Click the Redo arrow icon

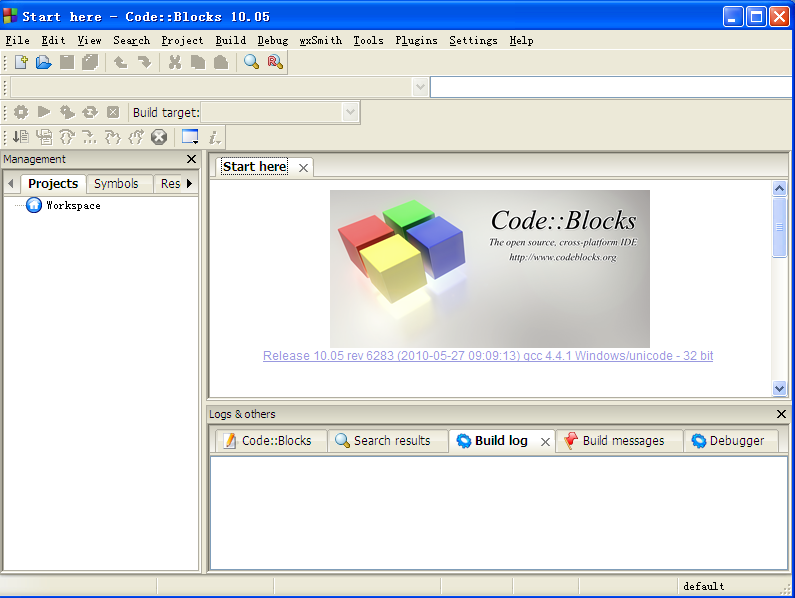click(x=144, y=62)
